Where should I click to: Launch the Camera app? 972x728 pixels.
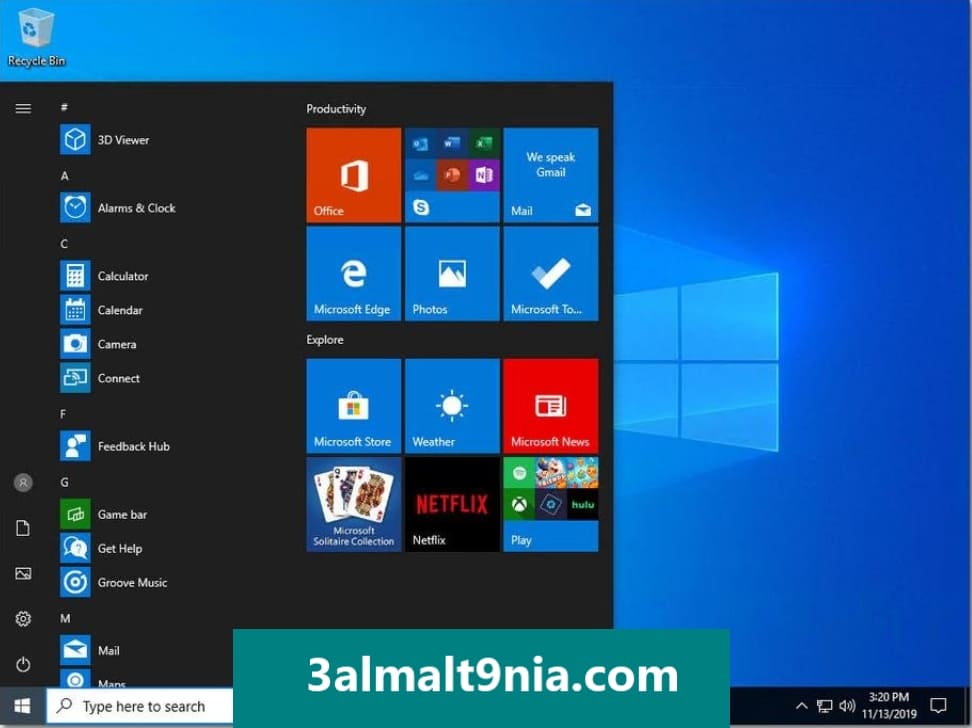99,344
